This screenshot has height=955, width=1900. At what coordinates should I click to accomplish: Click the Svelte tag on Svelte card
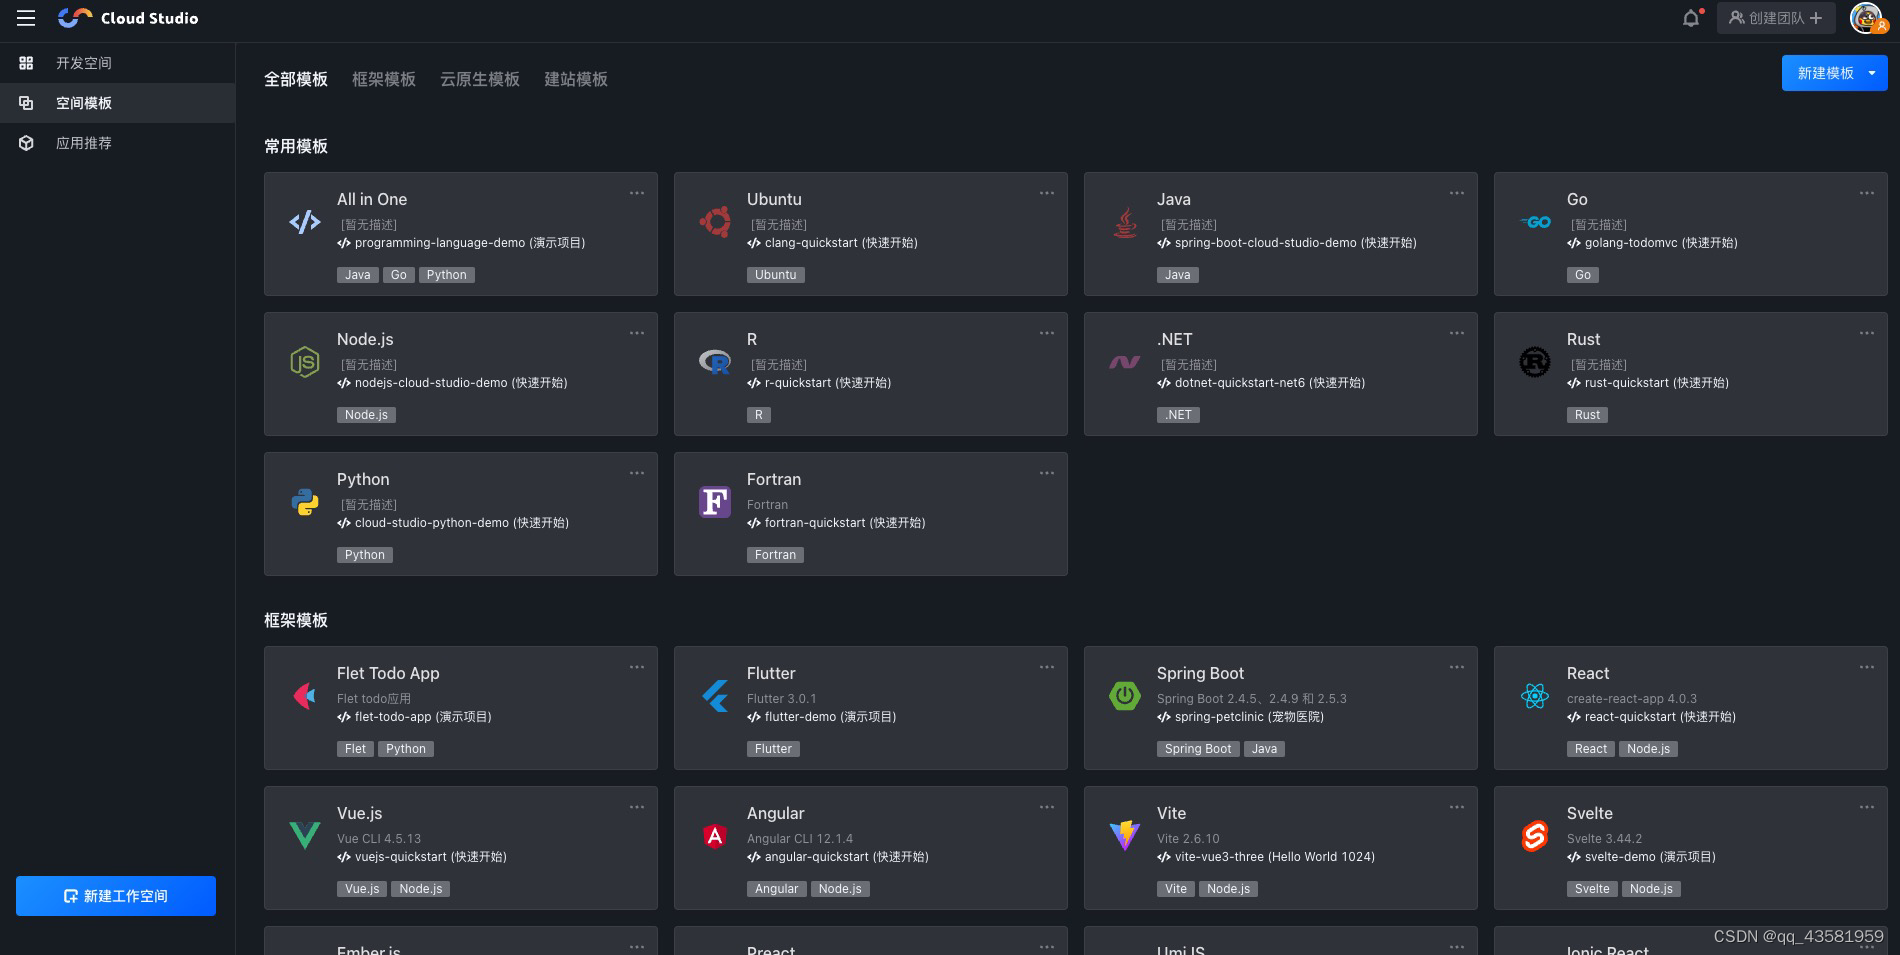pyautogui.click(x=1592, y=889)
